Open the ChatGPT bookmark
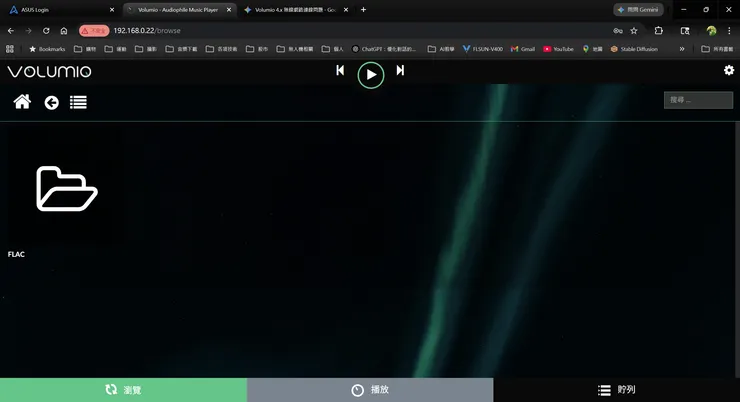 [384, 49]
